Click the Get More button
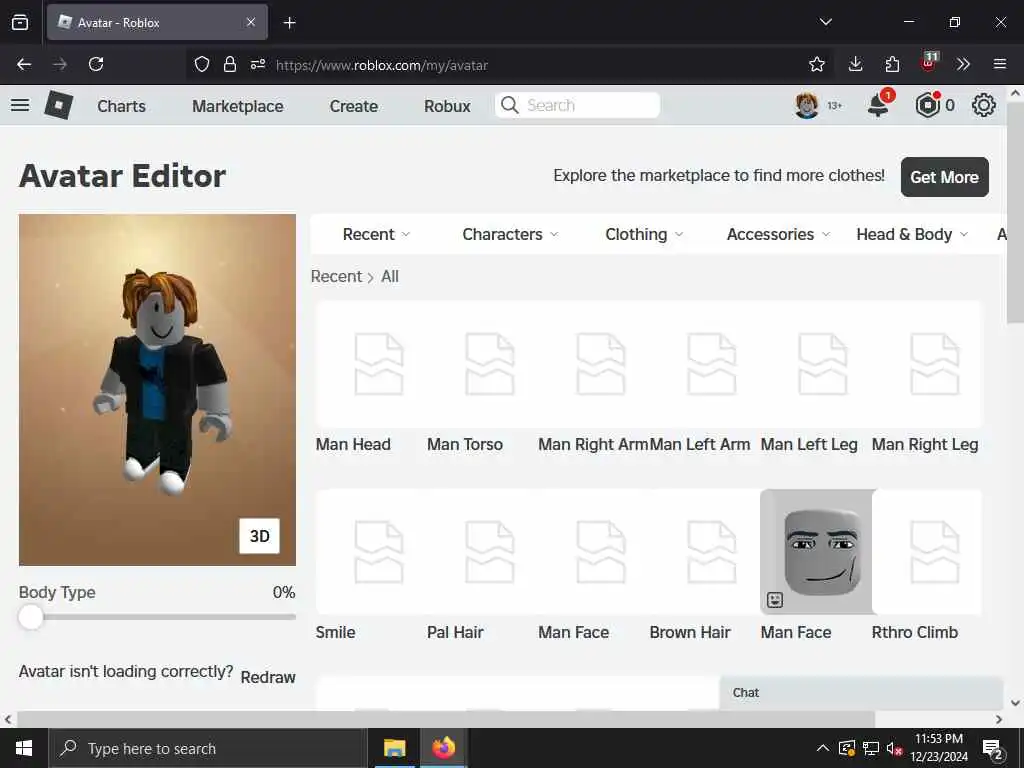Image resolution: width=1024 pixels, height=768 pixels. click(944, 177)
